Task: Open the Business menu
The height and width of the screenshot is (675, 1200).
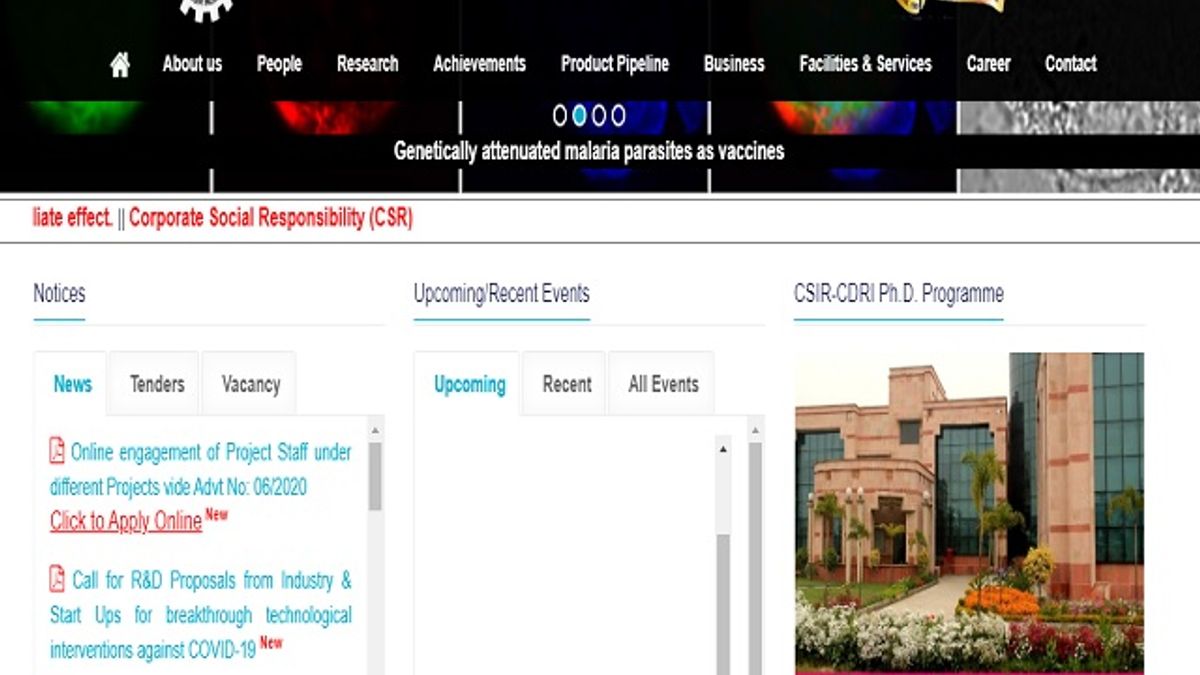Action: [734, 64]
